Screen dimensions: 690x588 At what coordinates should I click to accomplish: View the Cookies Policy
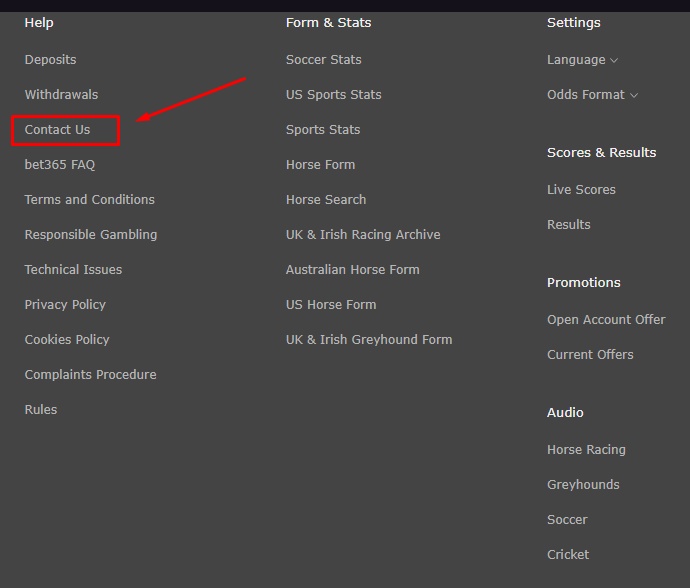coord(67,339)
